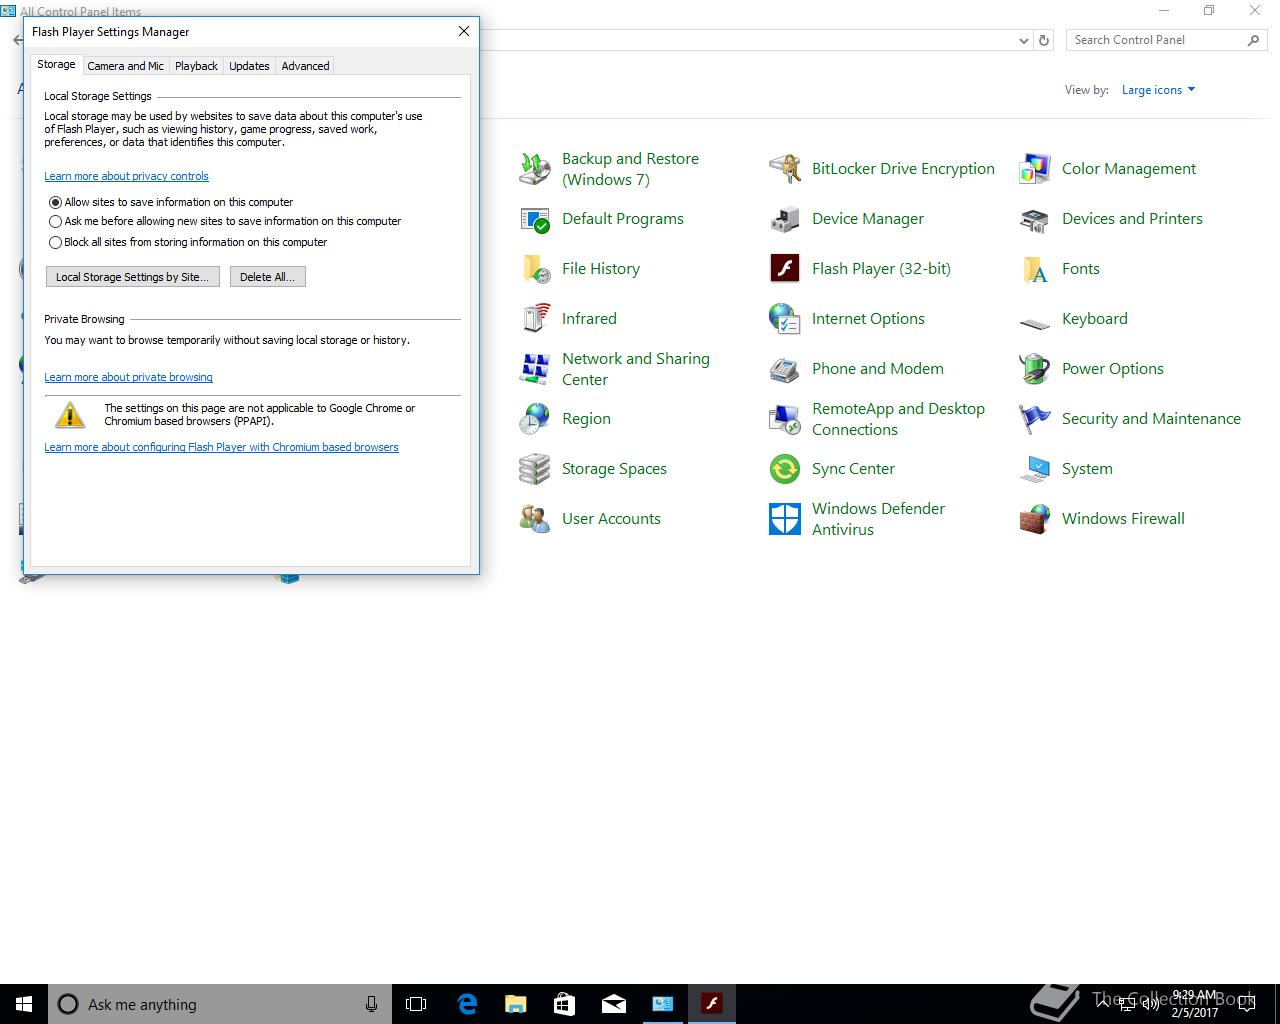Open the System icon
This screenshot has width=1280, height=1024.
pyautogui.click(x=1035, y=469)
